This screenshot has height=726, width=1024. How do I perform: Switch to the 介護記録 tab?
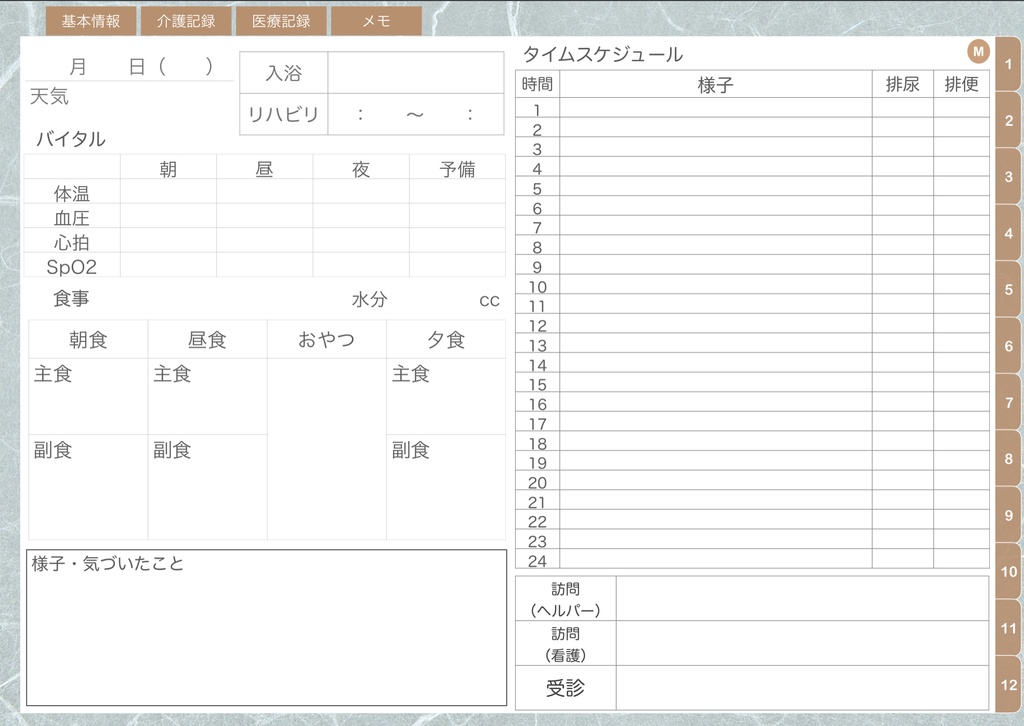pyautogui.click(x=185, y=20)
